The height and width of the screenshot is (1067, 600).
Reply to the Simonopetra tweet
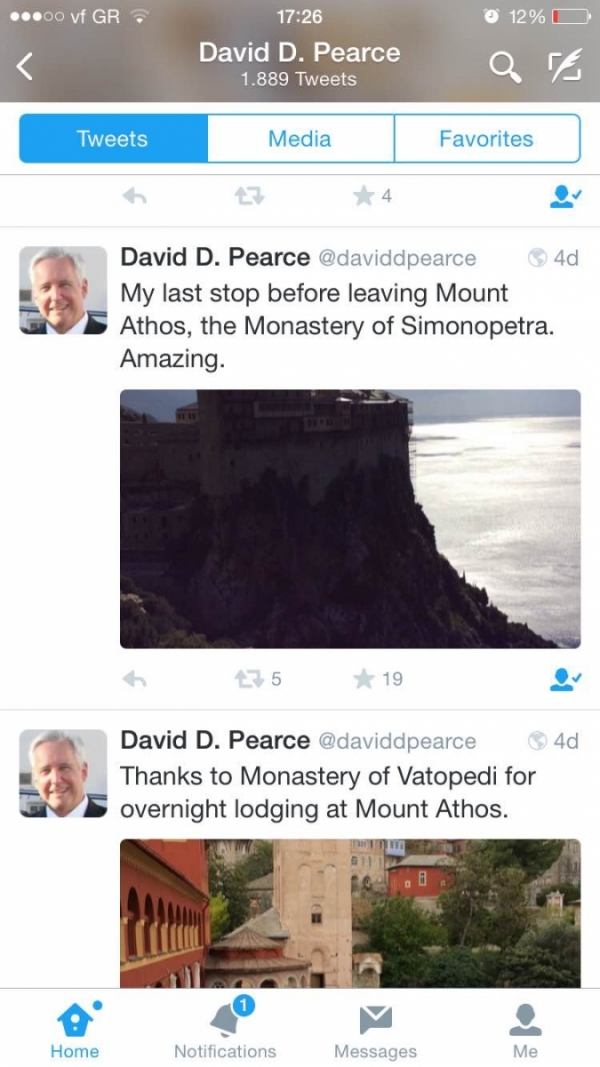coord(134,679)
